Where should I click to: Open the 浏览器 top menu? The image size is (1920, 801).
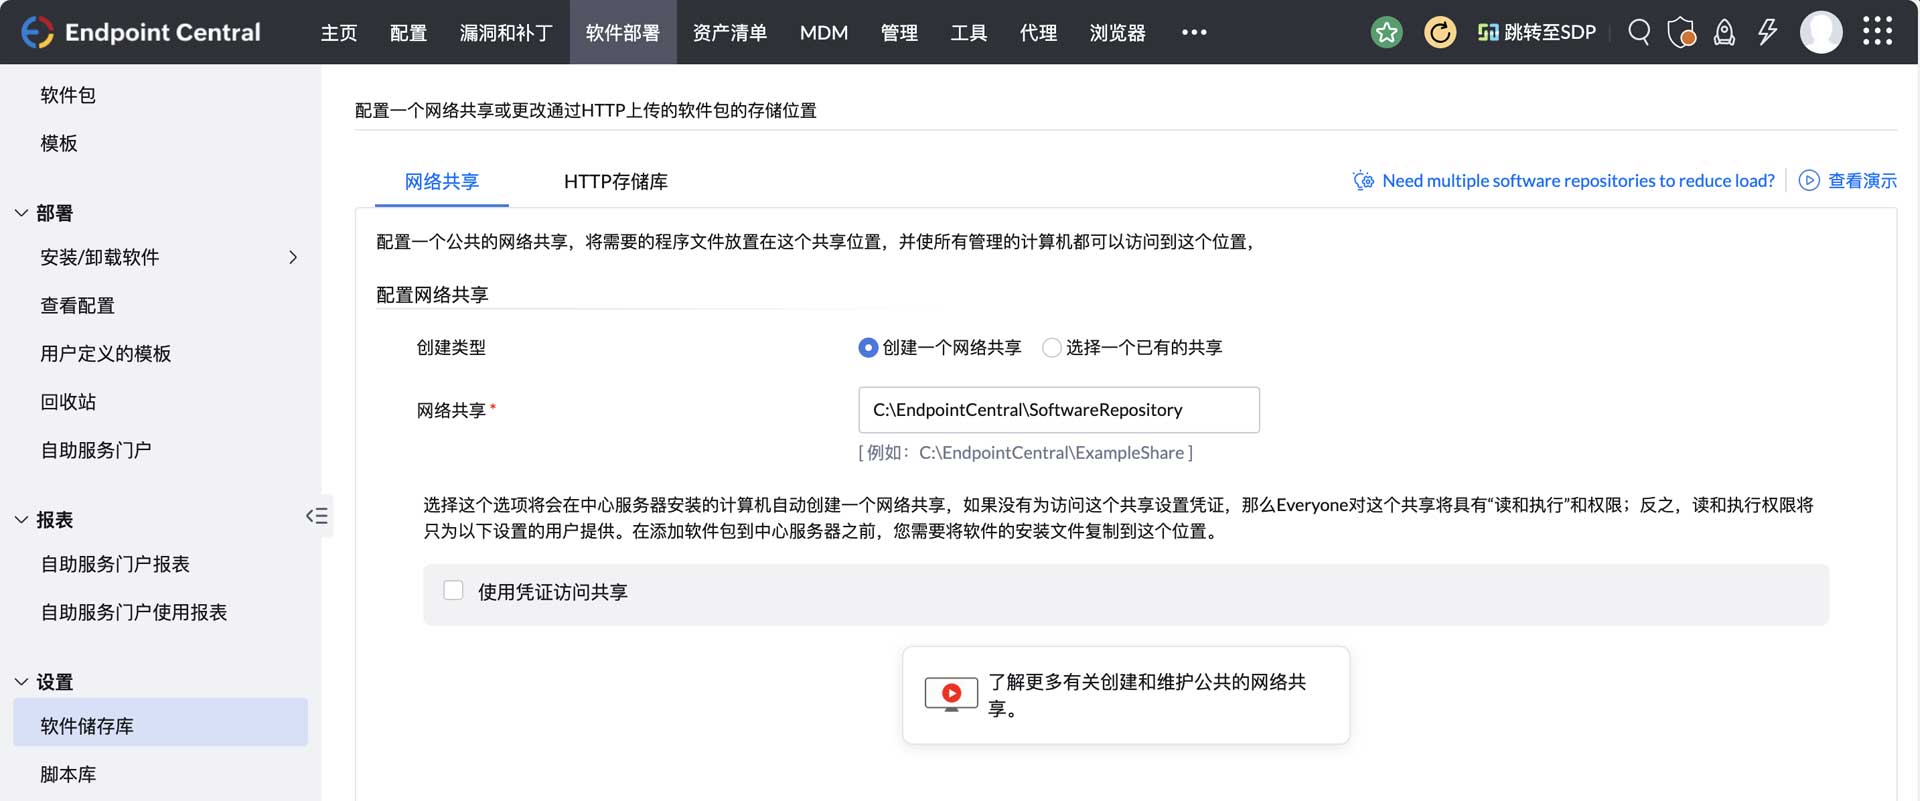point(1117,32)
